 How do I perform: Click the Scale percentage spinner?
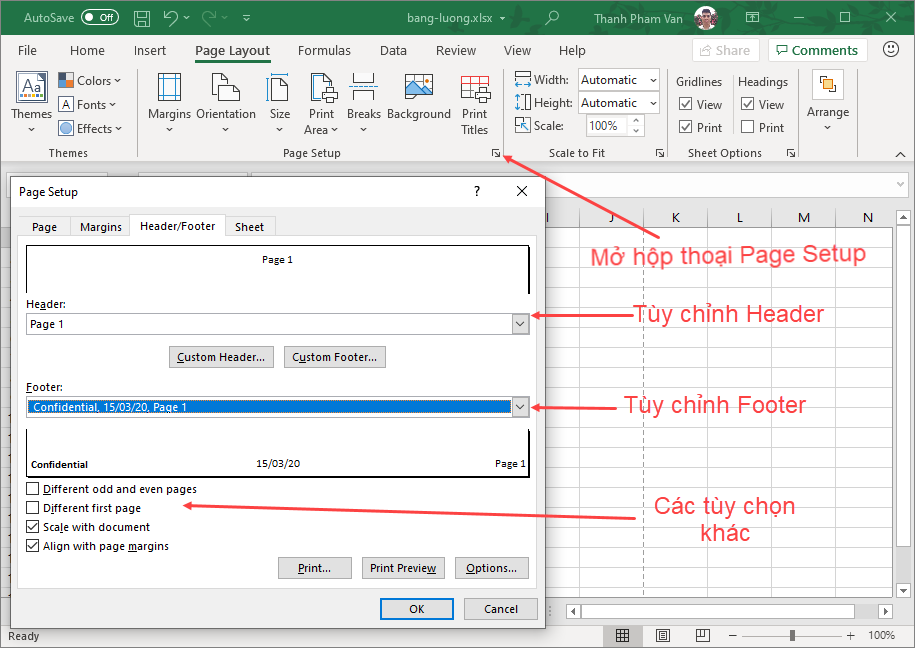[636, 126]
